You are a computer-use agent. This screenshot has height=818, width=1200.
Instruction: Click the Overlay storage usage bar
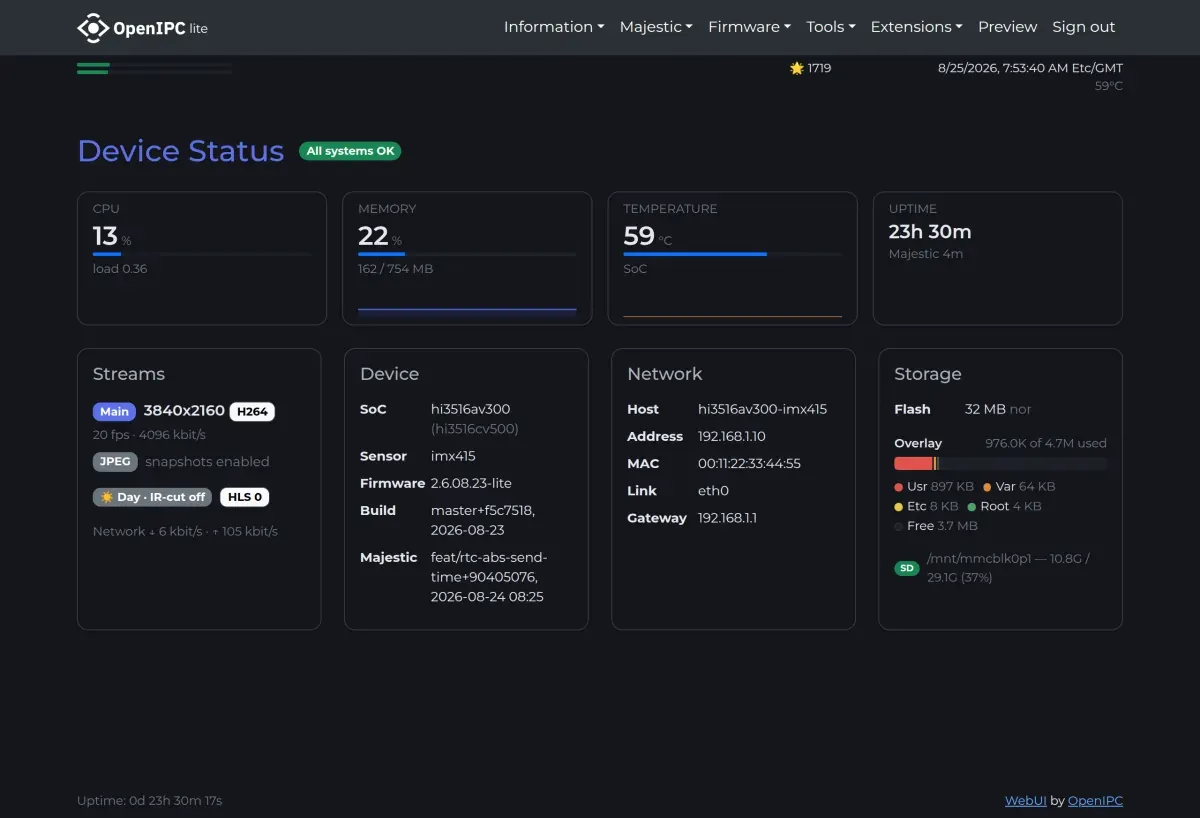(1001, 464)
